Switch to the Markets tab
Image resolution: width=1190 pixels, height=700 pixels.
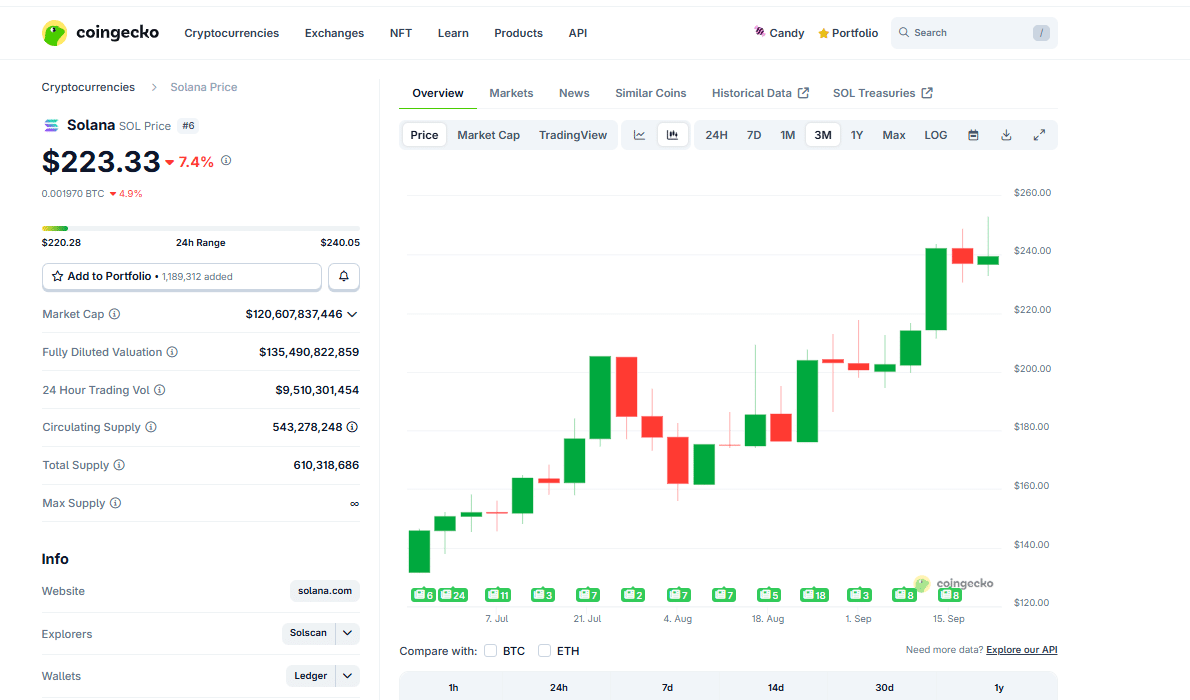pos(511,93)
